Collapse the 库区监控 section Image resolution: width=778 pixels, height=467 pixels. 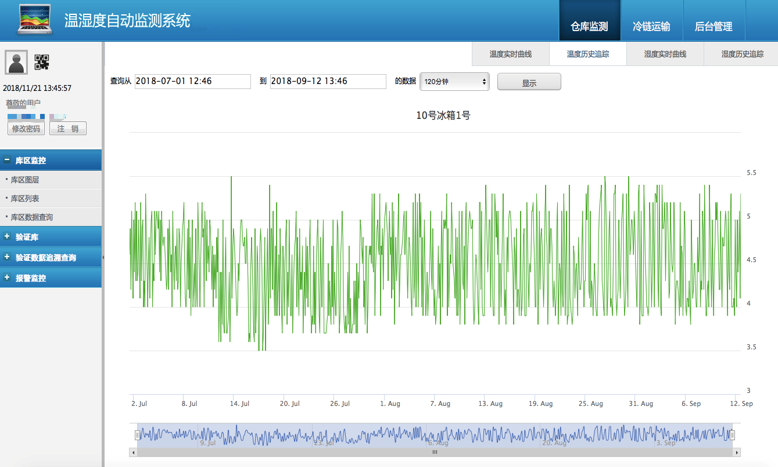coord(50,160)
